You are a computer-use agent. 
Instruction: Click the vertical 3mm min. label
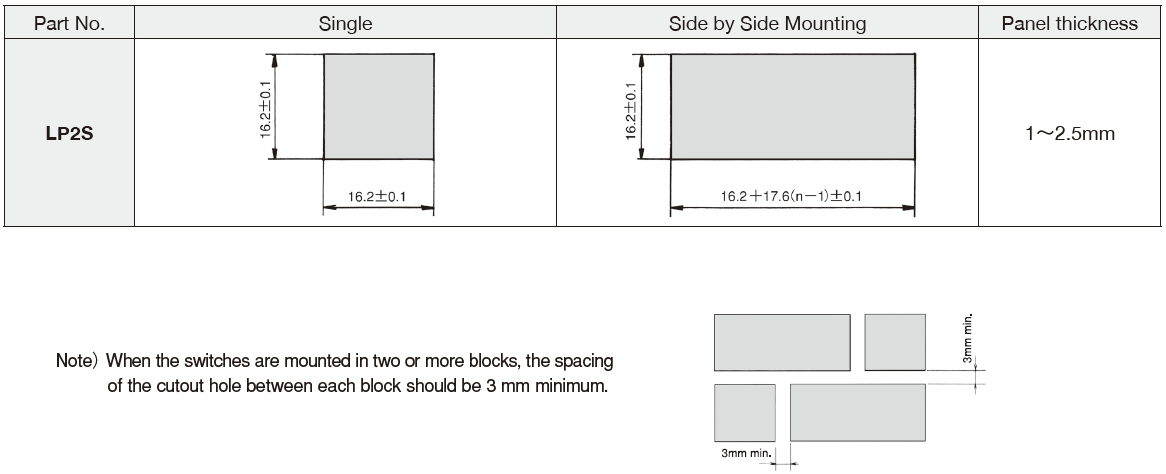point(968,339)
